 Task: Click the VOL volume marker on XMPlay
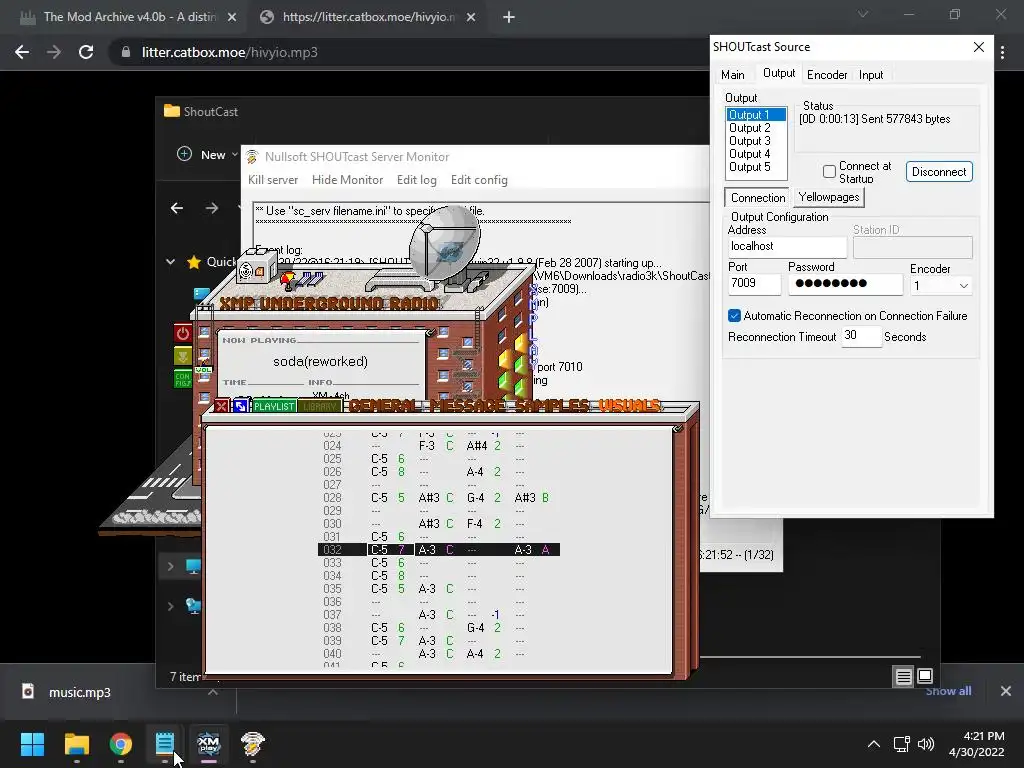pyautogui.click(x=204, y=370)
